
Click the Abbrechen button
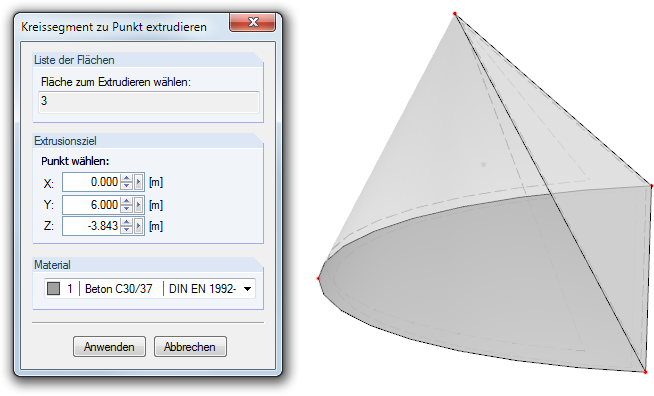point(190,347)
